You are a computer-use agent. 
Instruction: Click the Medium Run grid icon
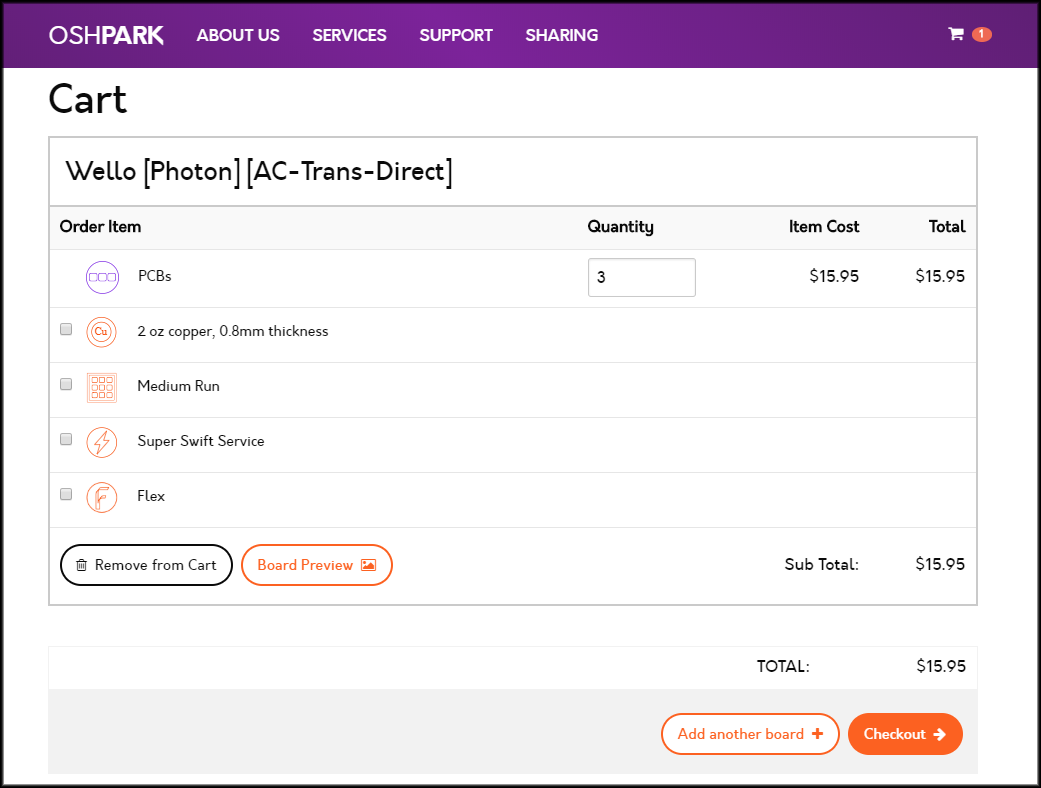(102, 387)
